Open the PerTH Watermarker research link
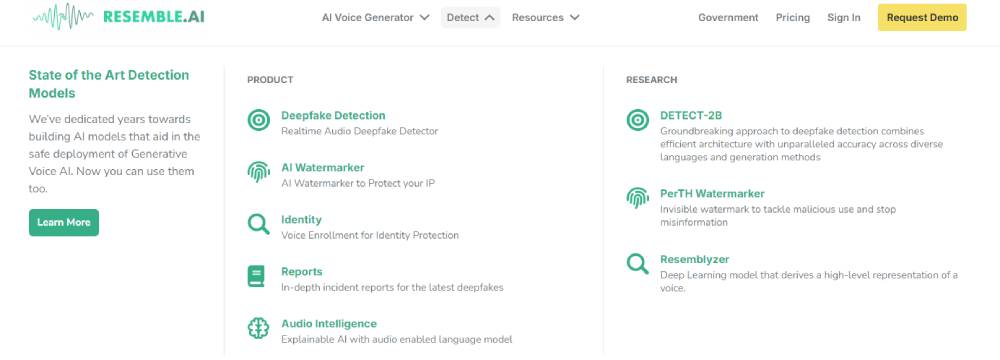1000x360 pixels. 712,193
